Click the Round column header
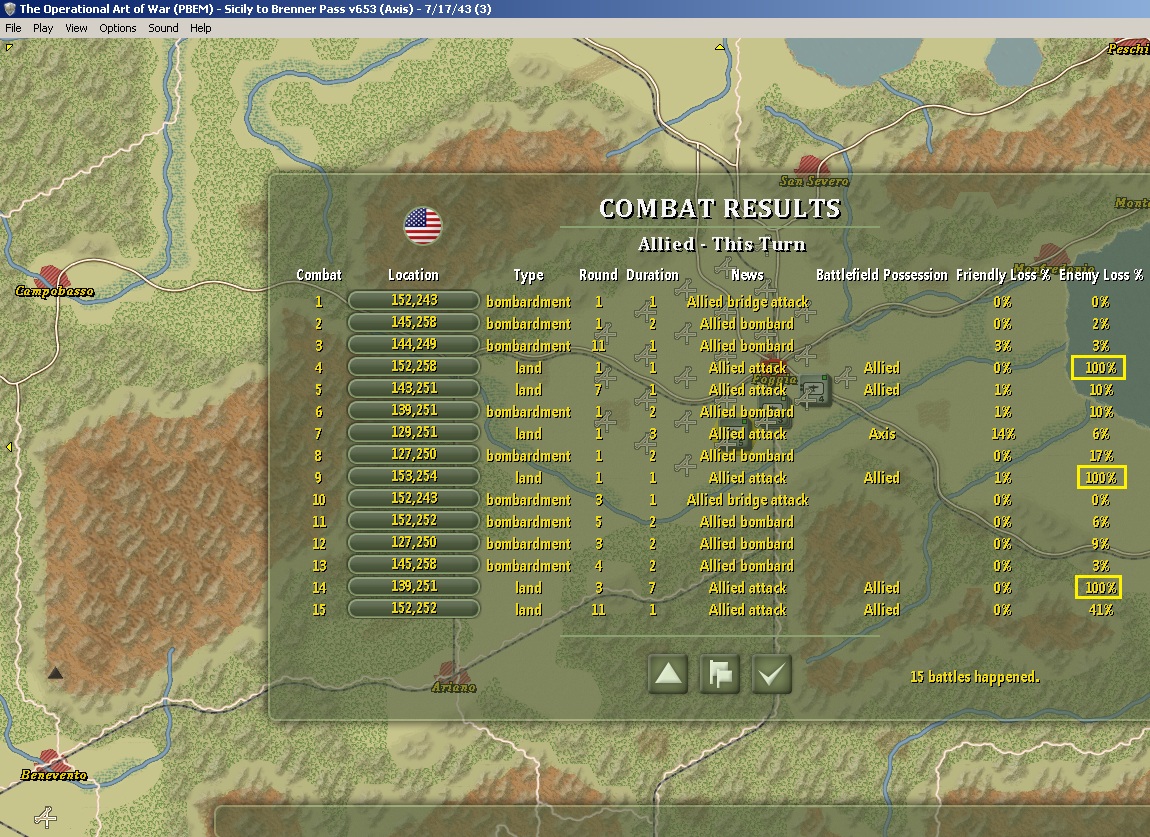 point(598,275)
